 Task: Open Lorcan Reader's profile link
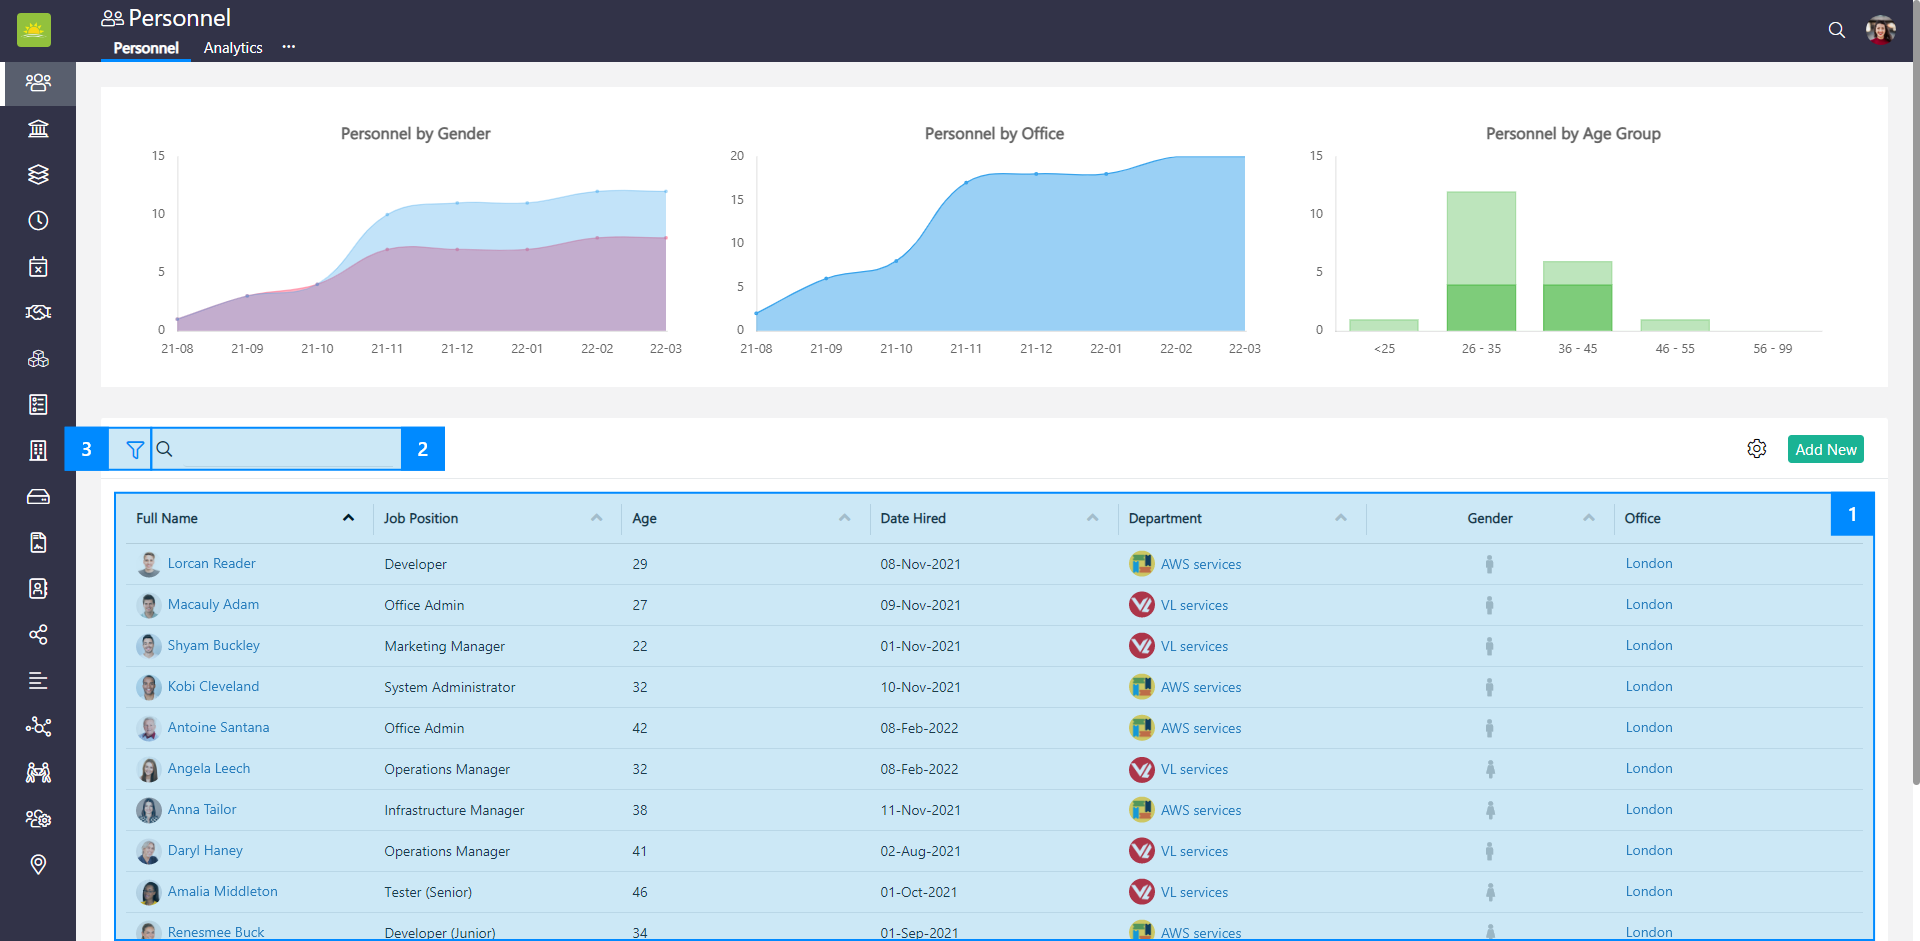pos(211,563)
